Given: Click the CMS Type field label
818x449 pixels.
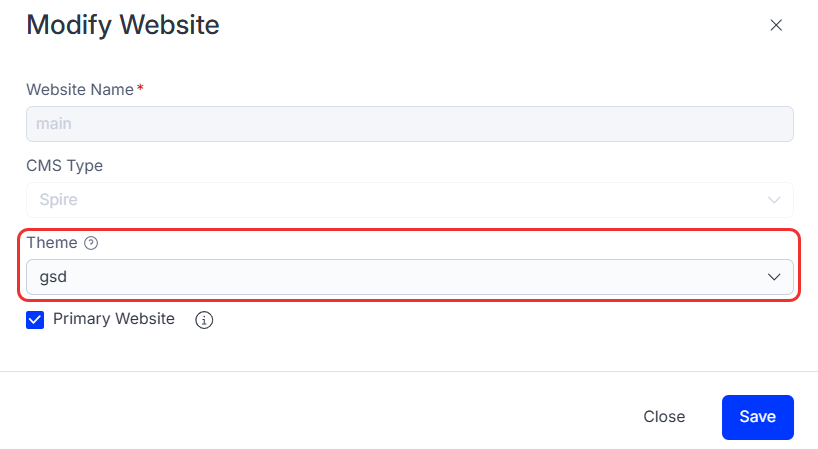Looking at the screenshot, I should pos(64,165).
